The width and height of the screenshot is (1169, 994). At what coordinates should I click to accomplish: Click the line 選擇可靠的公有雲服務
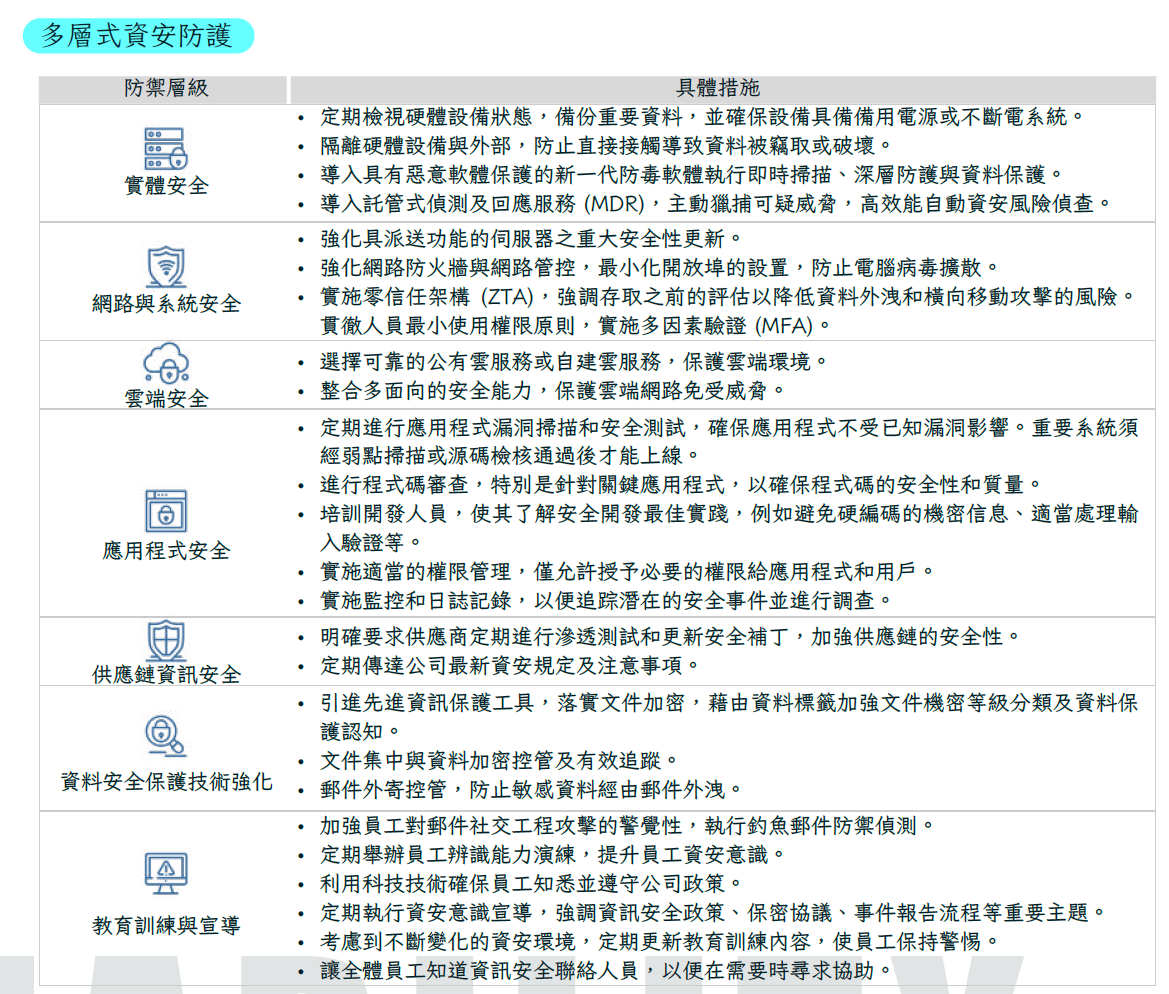tap(574, 362)
